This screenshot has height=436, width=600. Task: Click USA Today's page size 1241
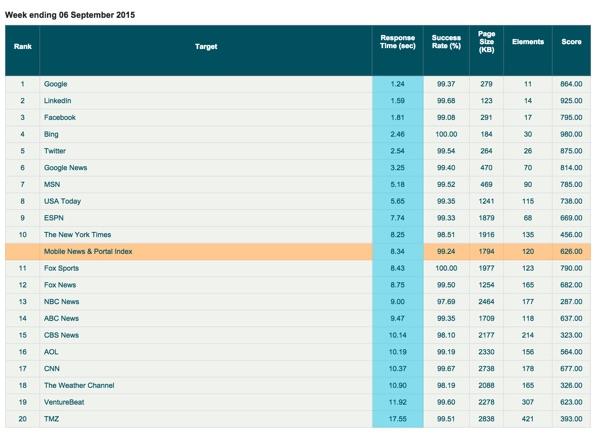click(x=486, y=201)
